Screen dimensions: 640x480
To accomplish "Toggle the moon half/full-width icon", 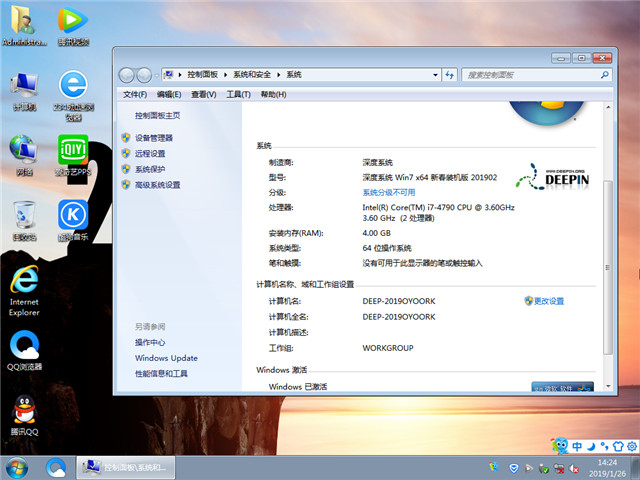I will pos(591,446).
